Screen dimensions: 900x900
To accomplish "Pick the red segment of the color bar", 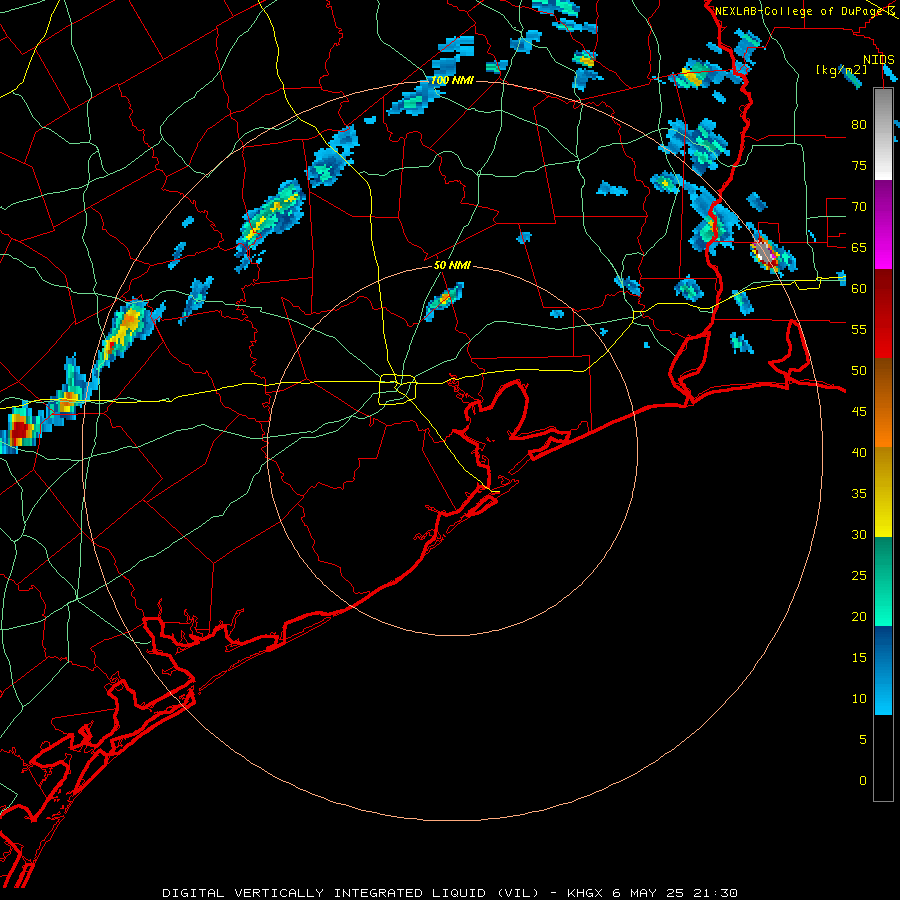I will (x=883, y=313).
